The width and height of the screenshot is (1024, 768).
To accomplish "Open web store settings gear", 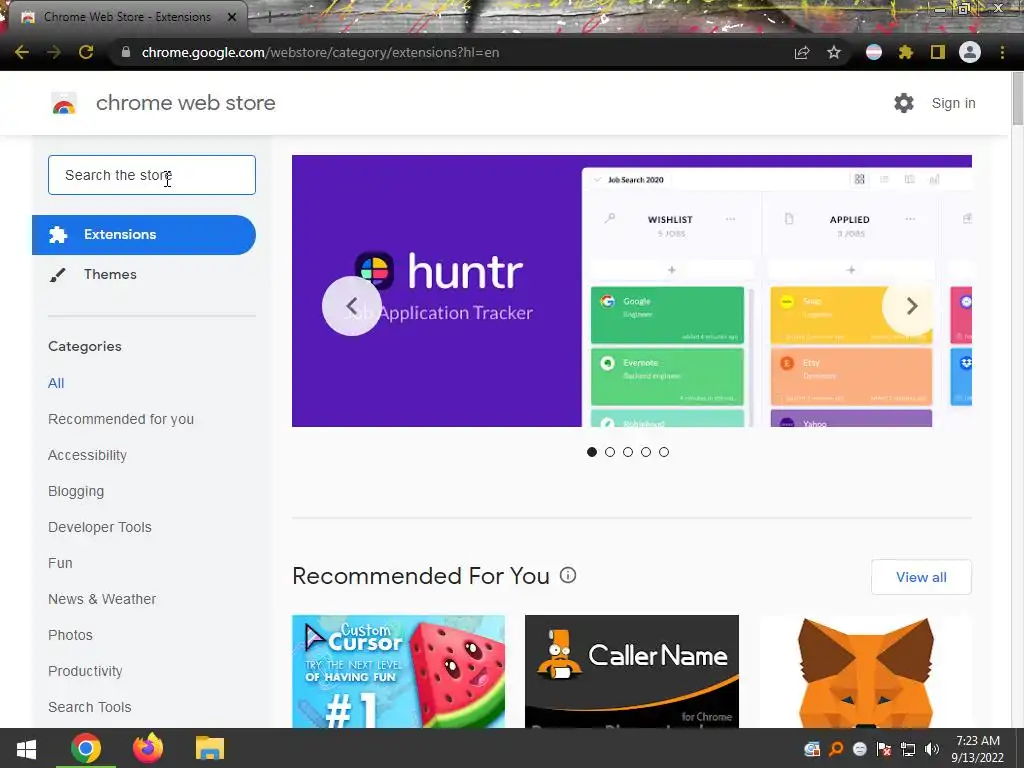I will click(x=904, y=103).
